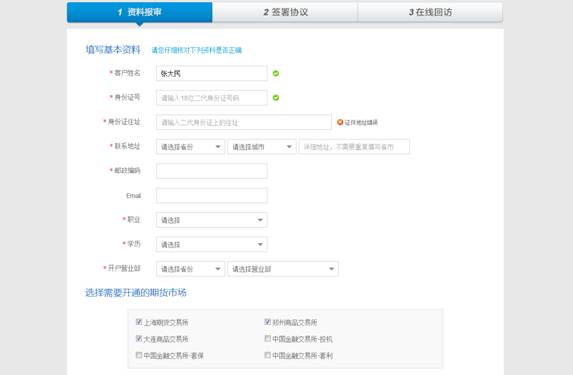573x375 pixels.
Task: Toggle 上海期货交易所 checkbox
Action: pyautogui.click(x=139, y=322)
